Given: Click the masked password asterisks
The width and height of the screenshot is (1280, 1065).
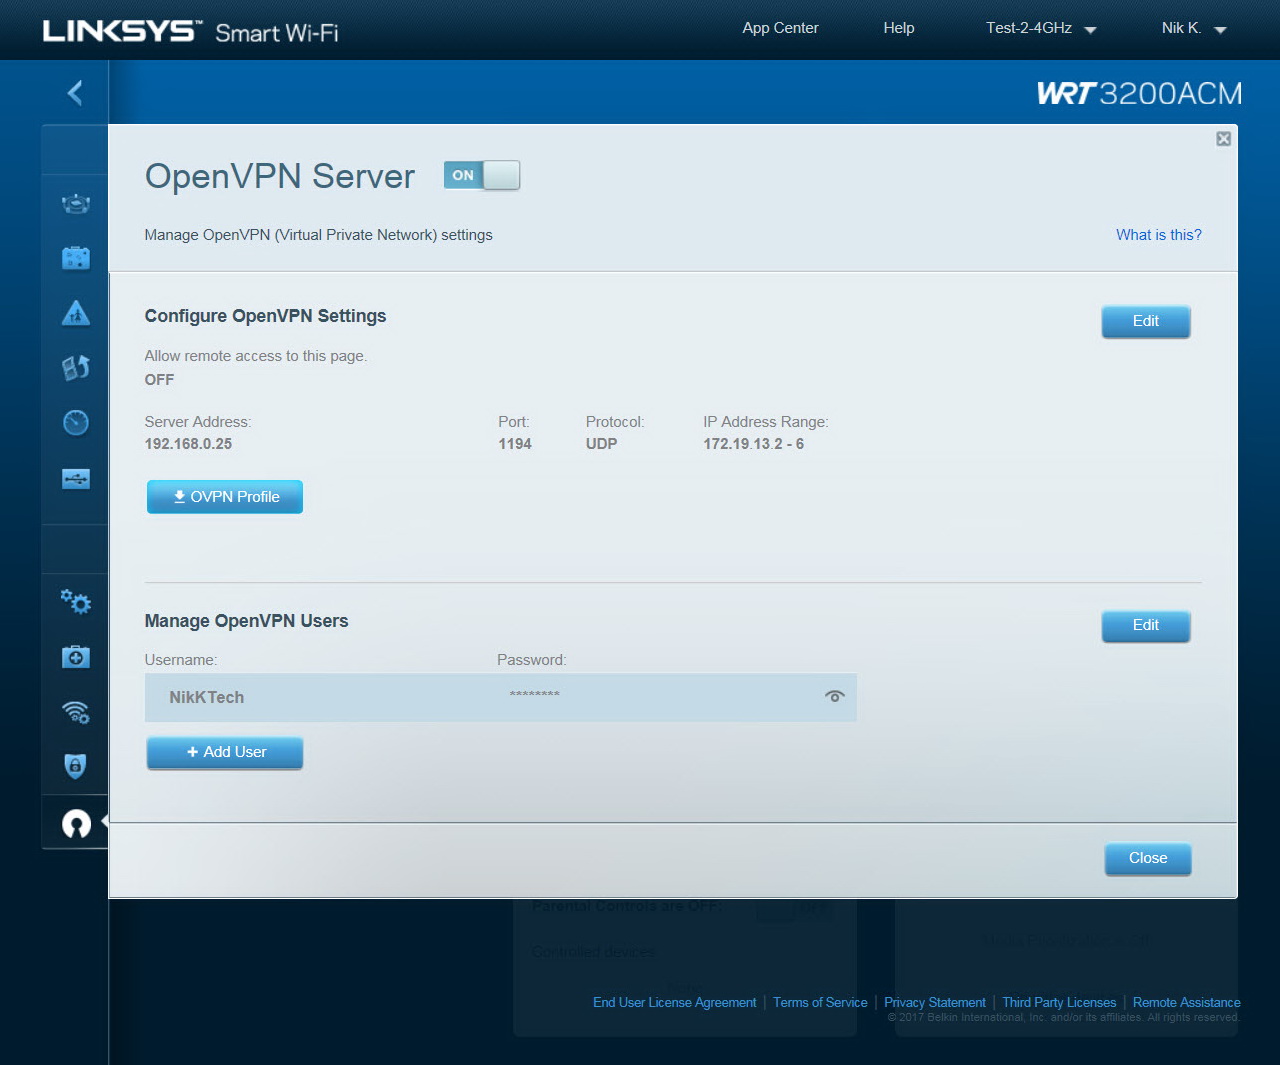Looking at the screenshot, I should (535, 694).
